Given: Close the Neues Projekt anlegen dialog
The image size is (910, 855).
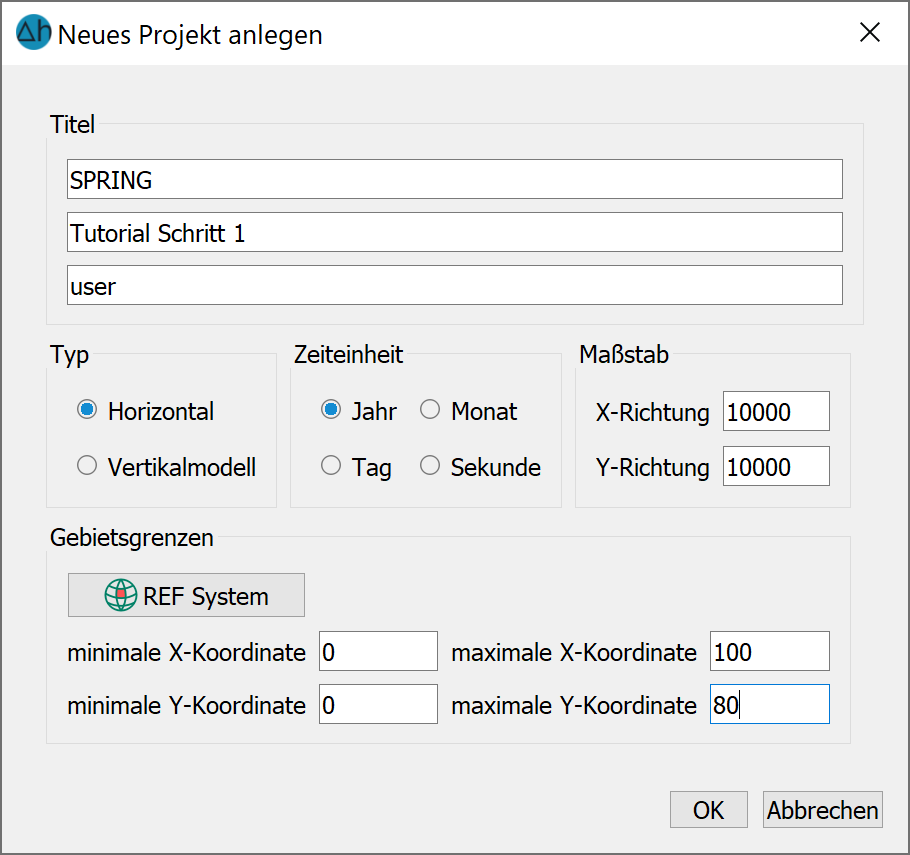Looking at the screenshot, I should [x=869, y=33].
